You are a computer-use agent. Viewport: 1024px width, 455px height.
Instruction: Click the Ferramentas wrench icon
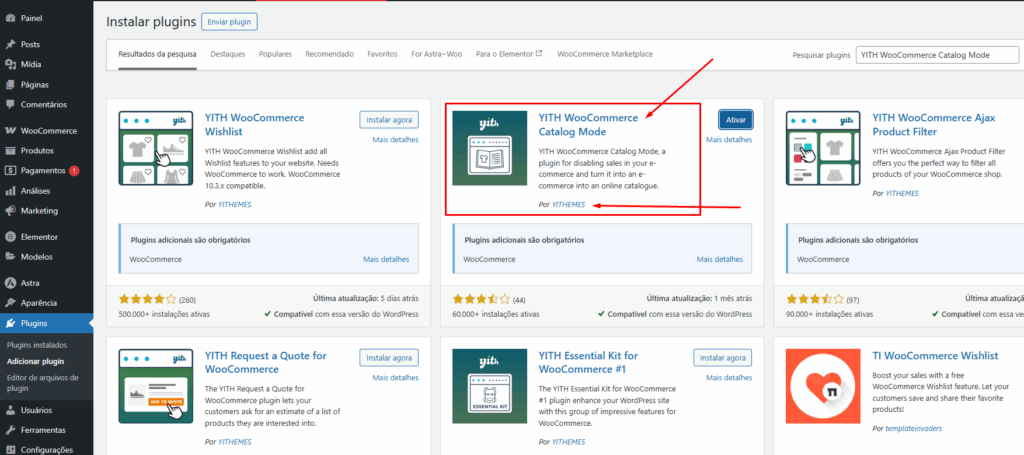click(x=10, y=430)
